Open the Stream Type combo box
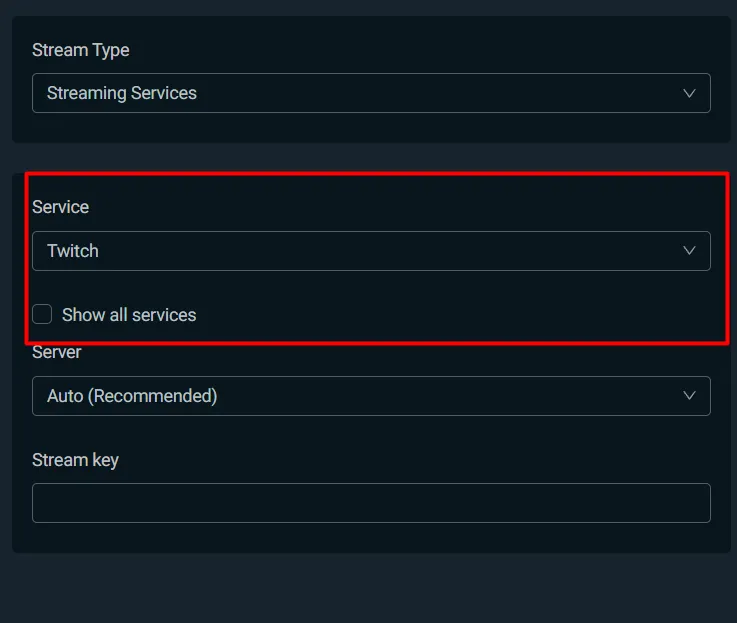This screenshot has height=623, width=737. pyautogui.click(x=370, y=93)
